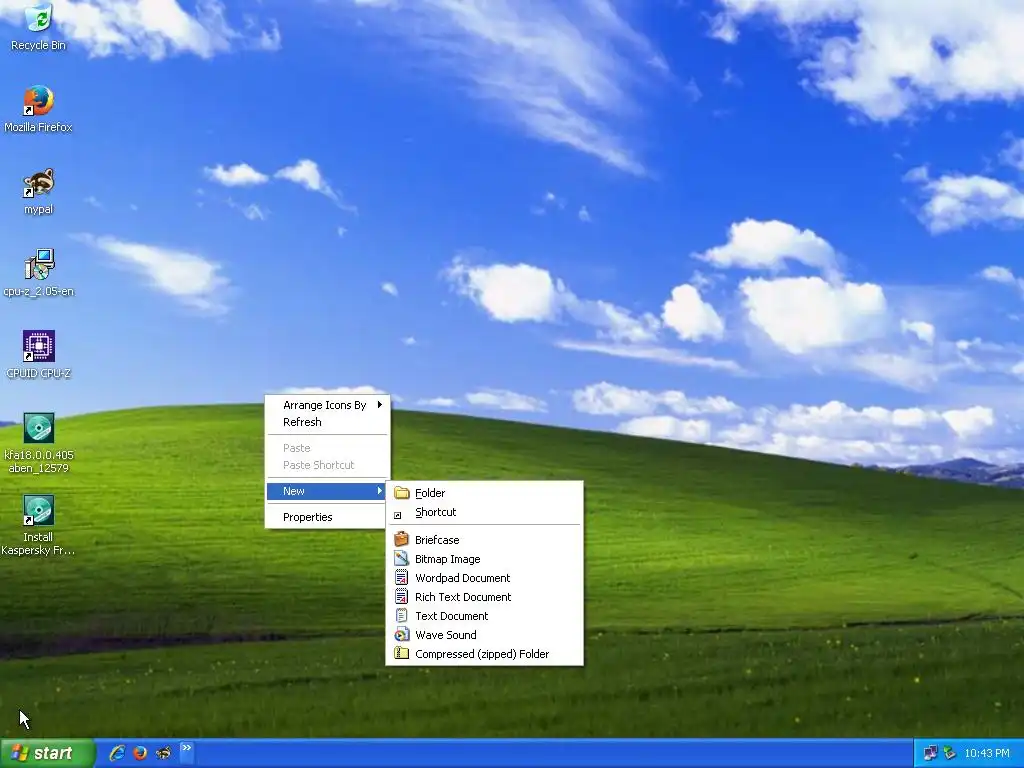
Task: Create a new Bitmap Image
Action: point(485,559)
